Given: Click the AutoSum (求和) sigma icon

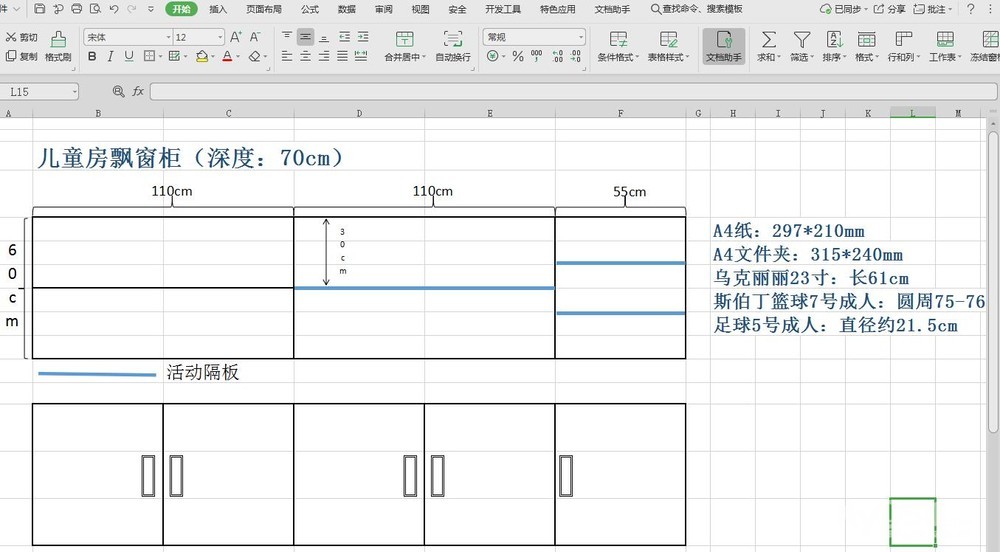Looking at the screenshot, I should [x=768, y=40].
